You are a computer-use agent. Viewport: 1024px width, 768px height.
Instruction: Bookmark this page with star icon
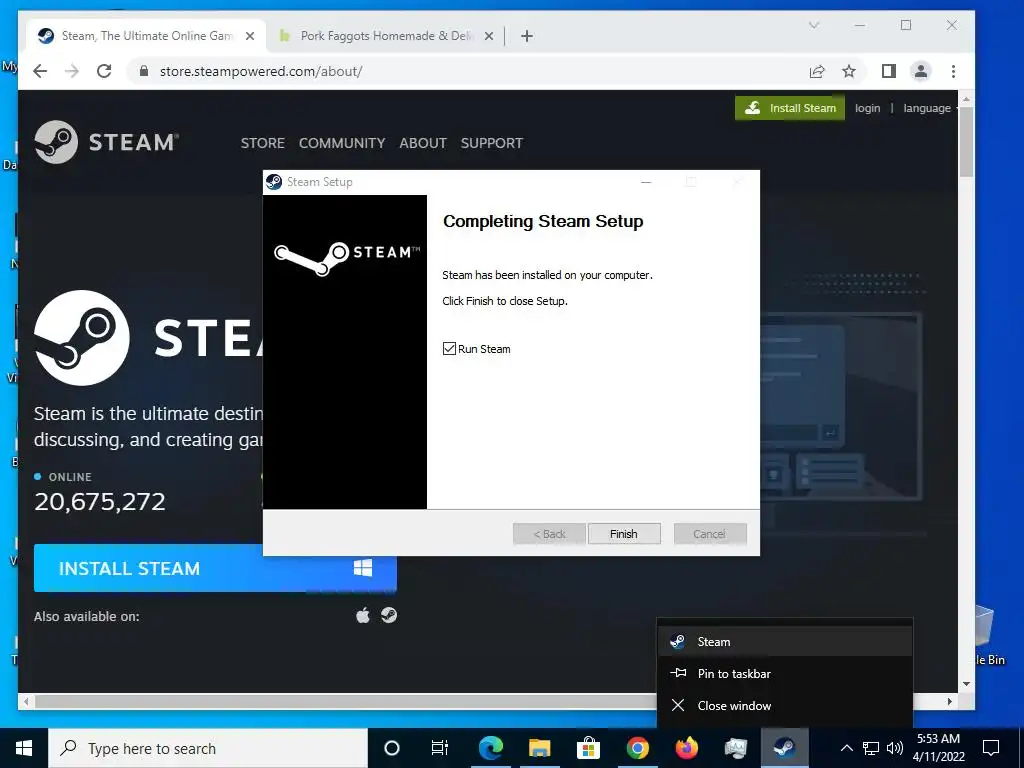point(849,71)
